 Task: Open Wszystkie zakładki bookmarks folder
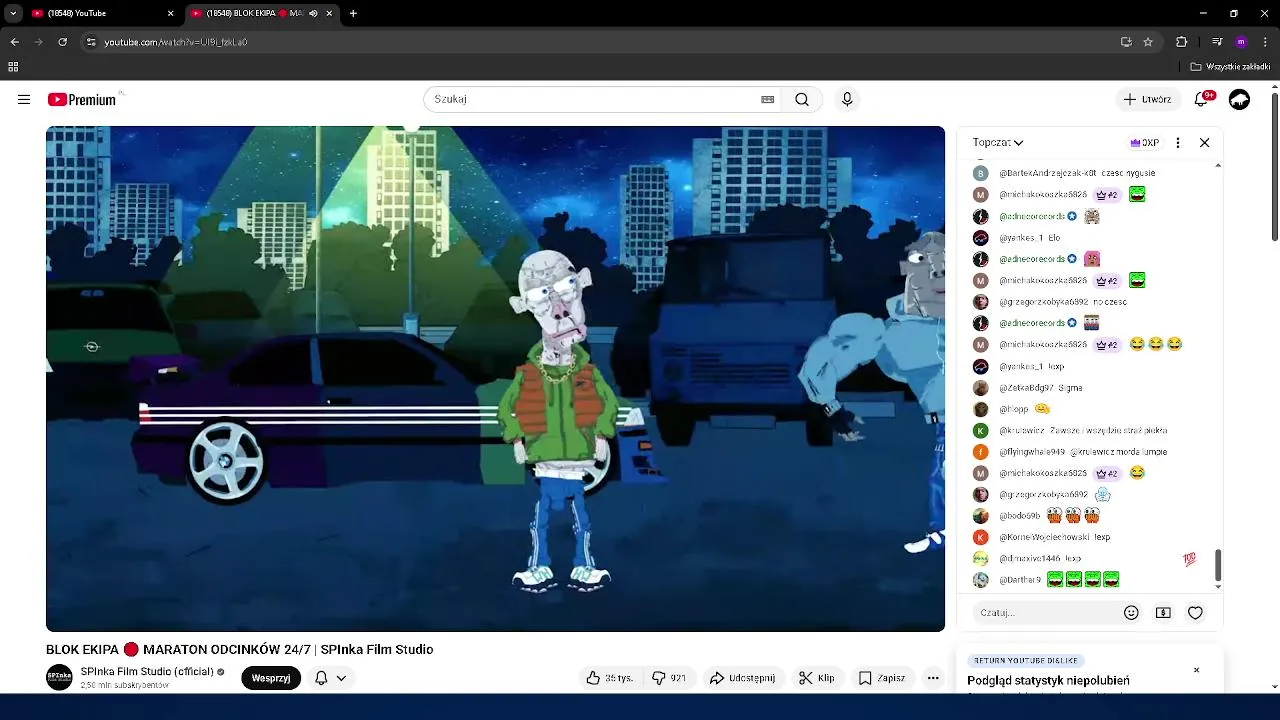(1230, 67)
